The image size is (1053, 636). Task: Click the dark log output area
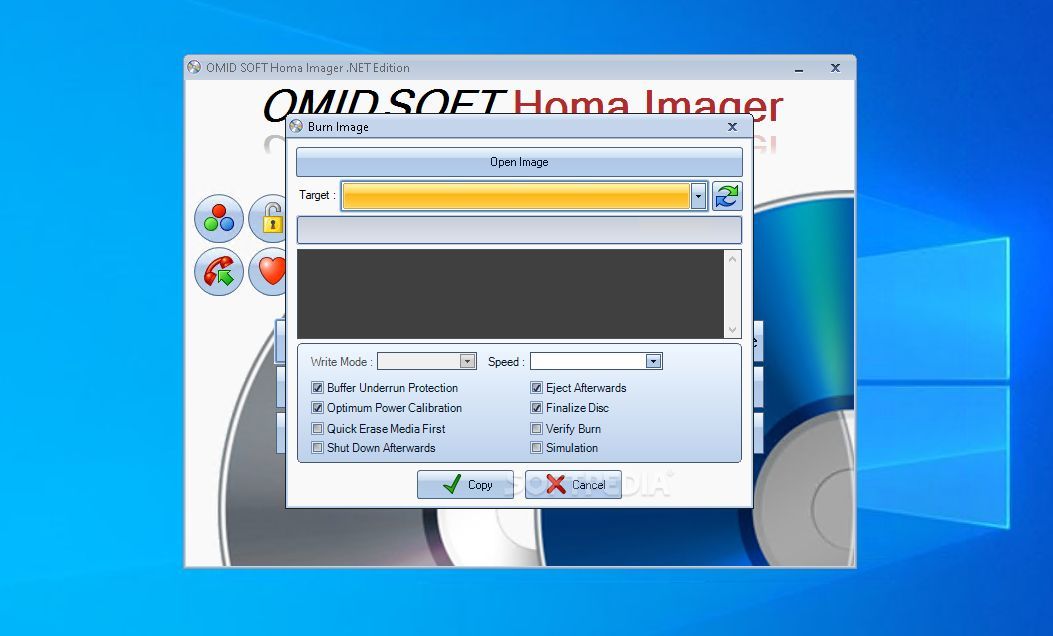(x=510, y=294)
